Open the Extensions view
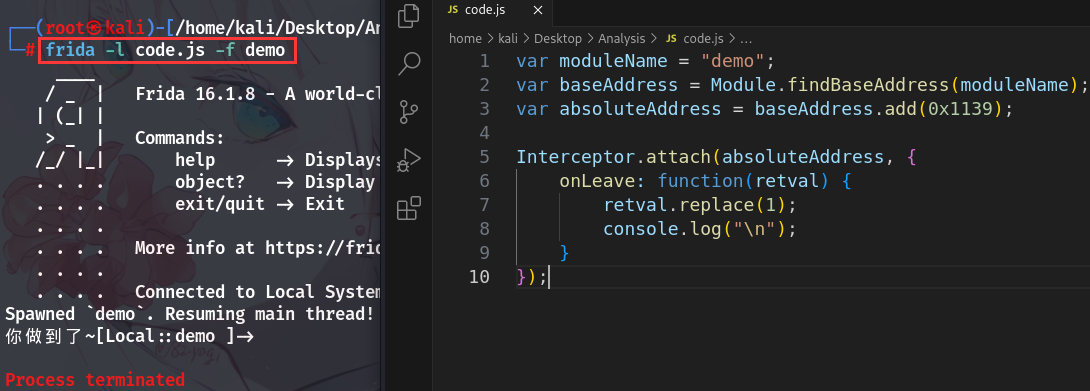The image size is (1090, 391). [409, 207]
